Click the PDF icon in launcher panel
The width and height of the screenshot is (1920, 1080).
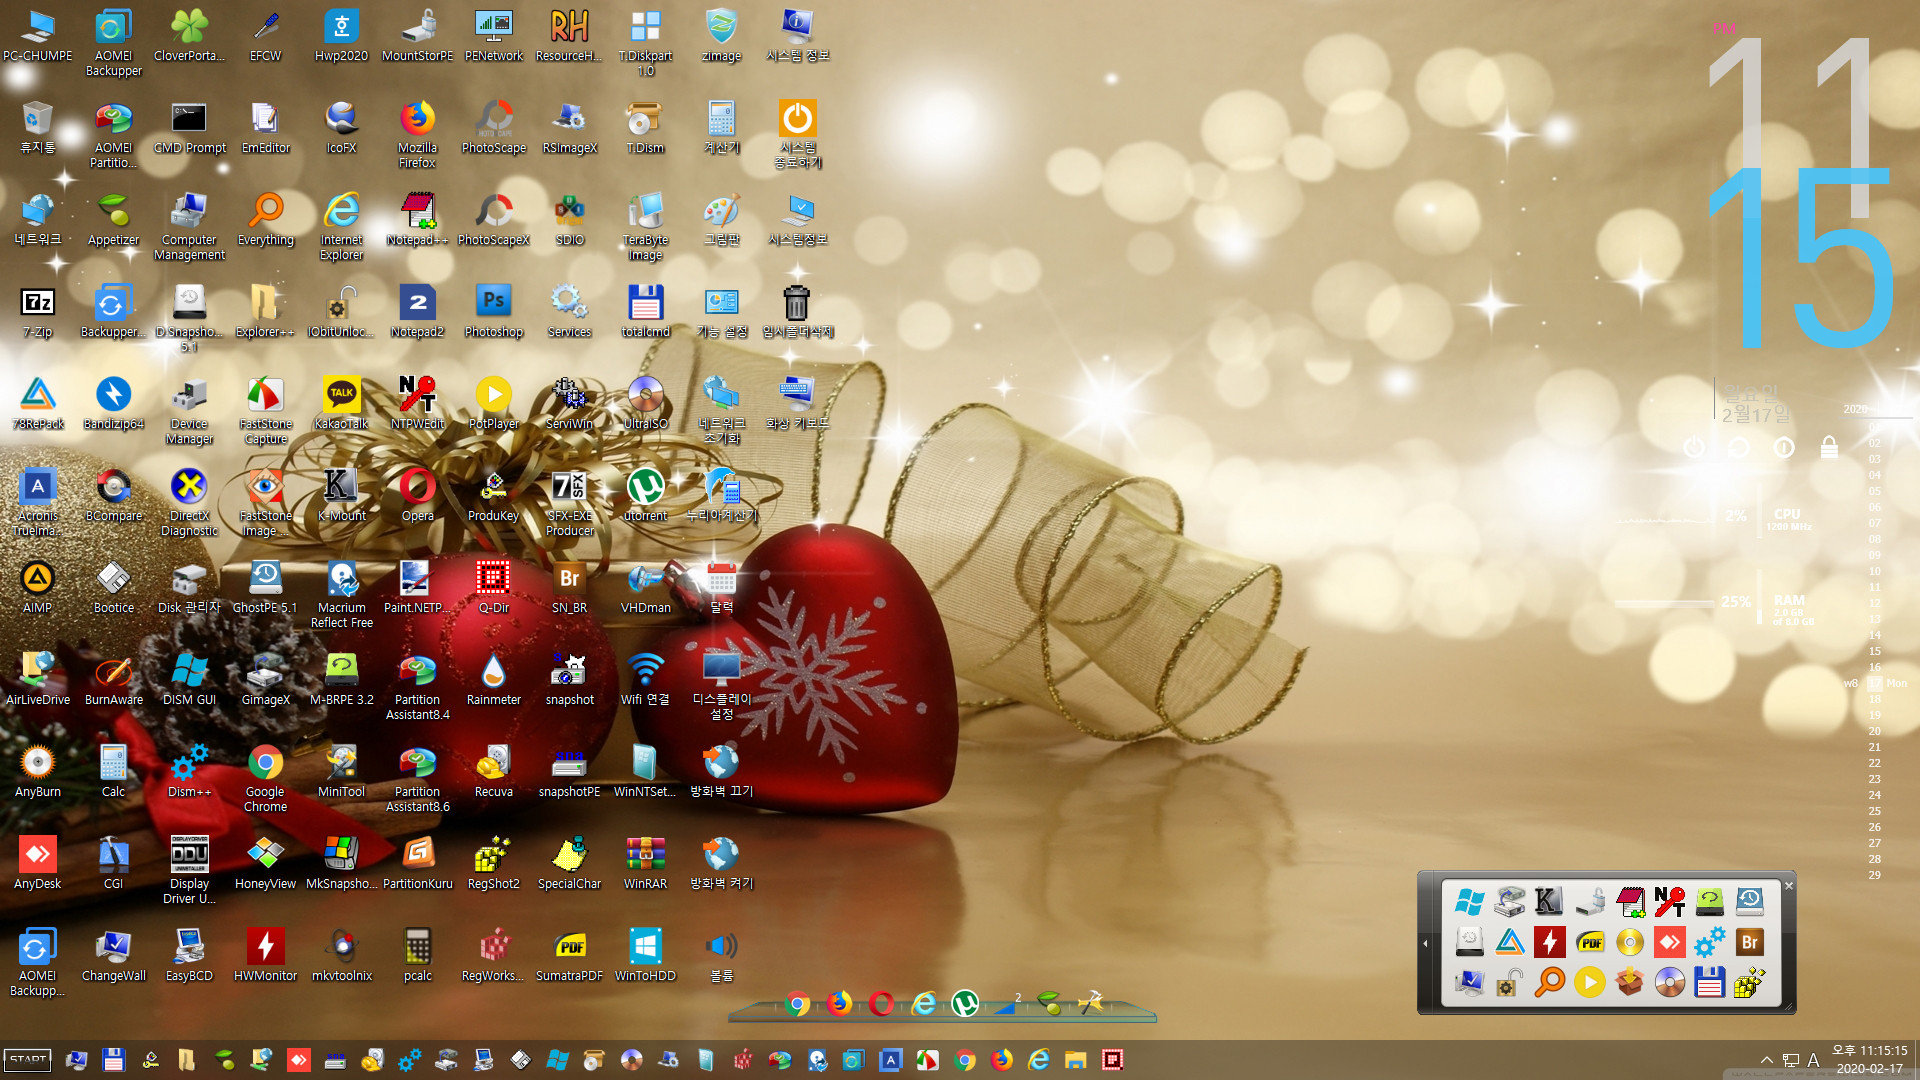tap(1589, 942)
